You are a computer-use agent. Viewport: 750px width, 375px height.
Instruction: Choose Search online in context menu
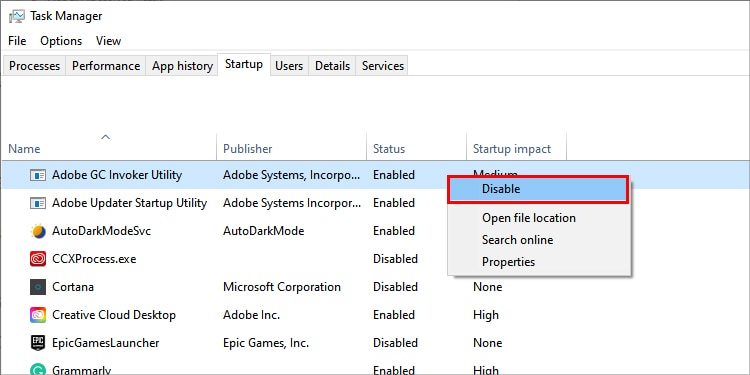click(518, 240)
